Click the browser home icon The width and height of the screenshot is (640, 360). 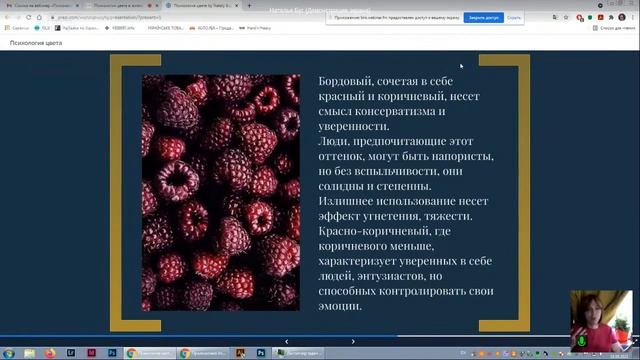tap(39, 17)
